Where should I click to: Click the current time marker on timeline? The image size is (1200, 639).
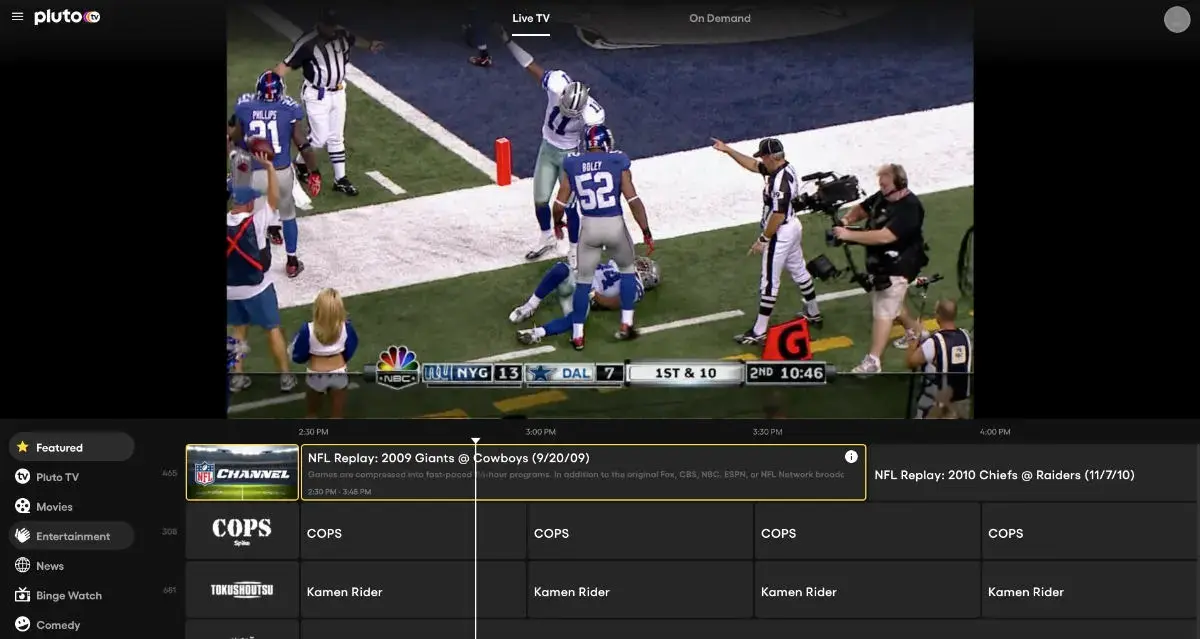click(x=475, y=441)
